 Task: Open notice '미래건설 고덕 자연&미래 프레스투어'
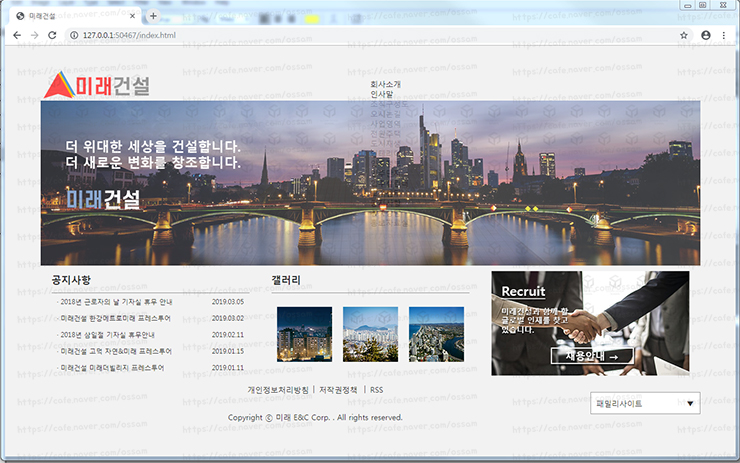[116, 351]
